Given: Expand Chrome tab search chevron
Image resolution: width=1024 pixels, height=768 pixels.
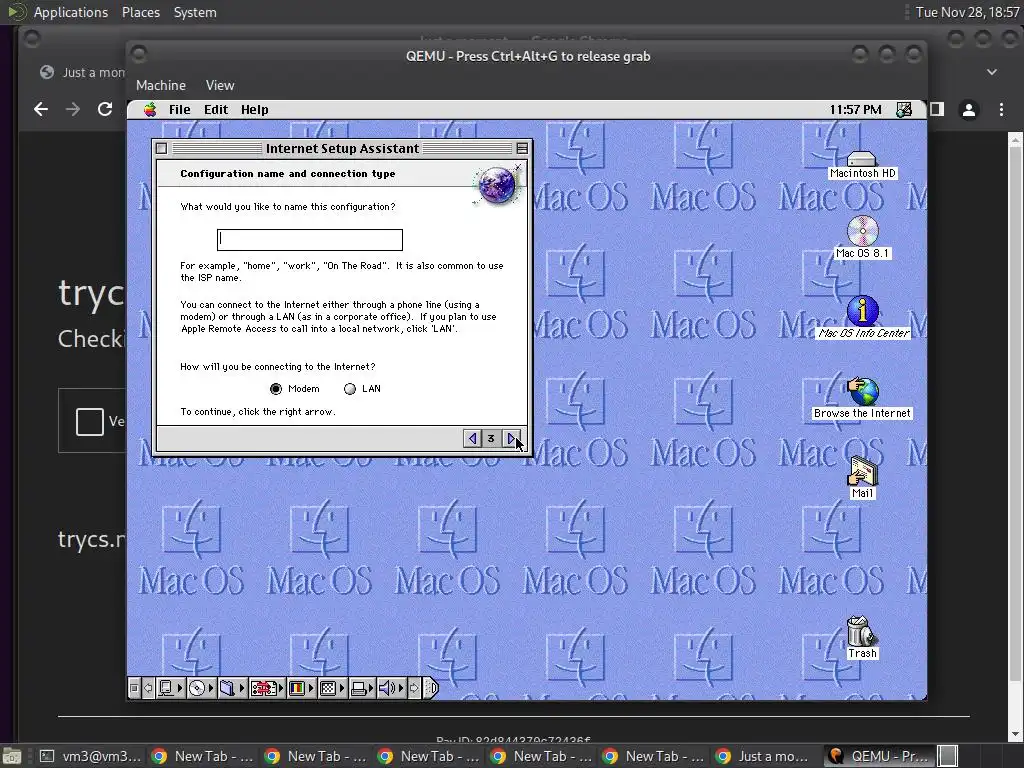Looking at the screenshot, I should 992,72.
